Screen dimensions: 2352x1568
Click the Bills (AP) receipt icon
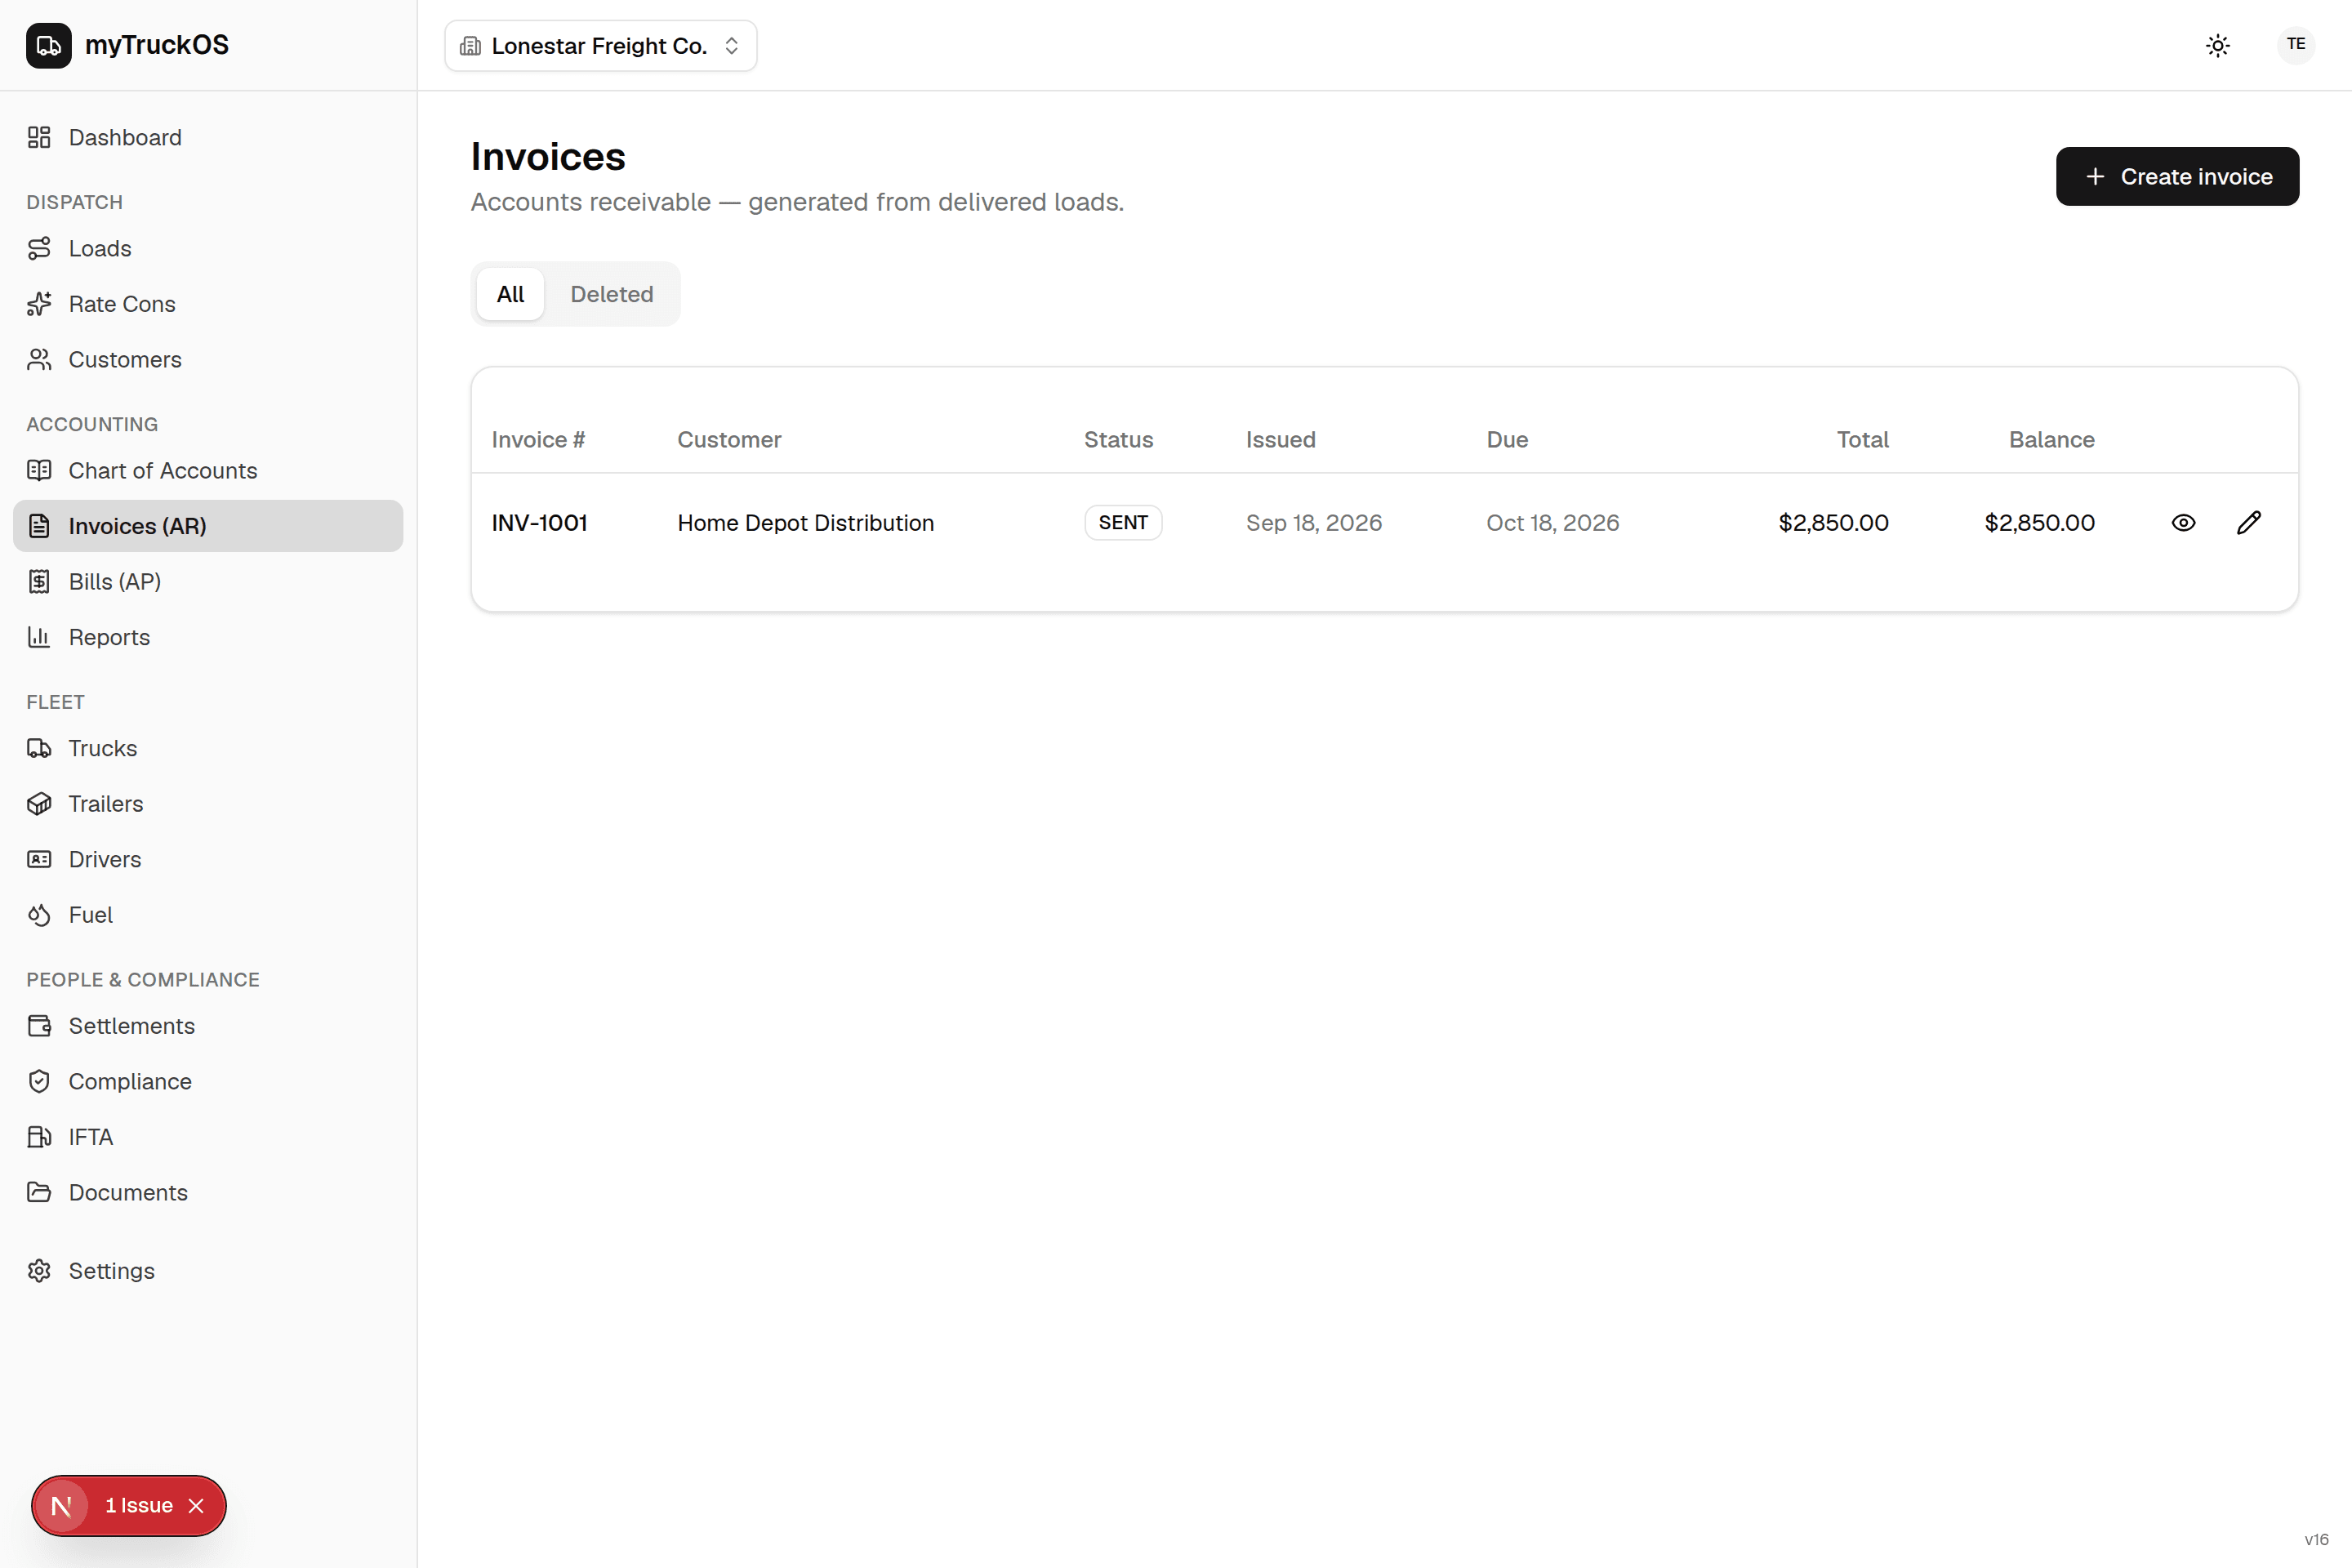pyautogui.click(x=39, y=581)
